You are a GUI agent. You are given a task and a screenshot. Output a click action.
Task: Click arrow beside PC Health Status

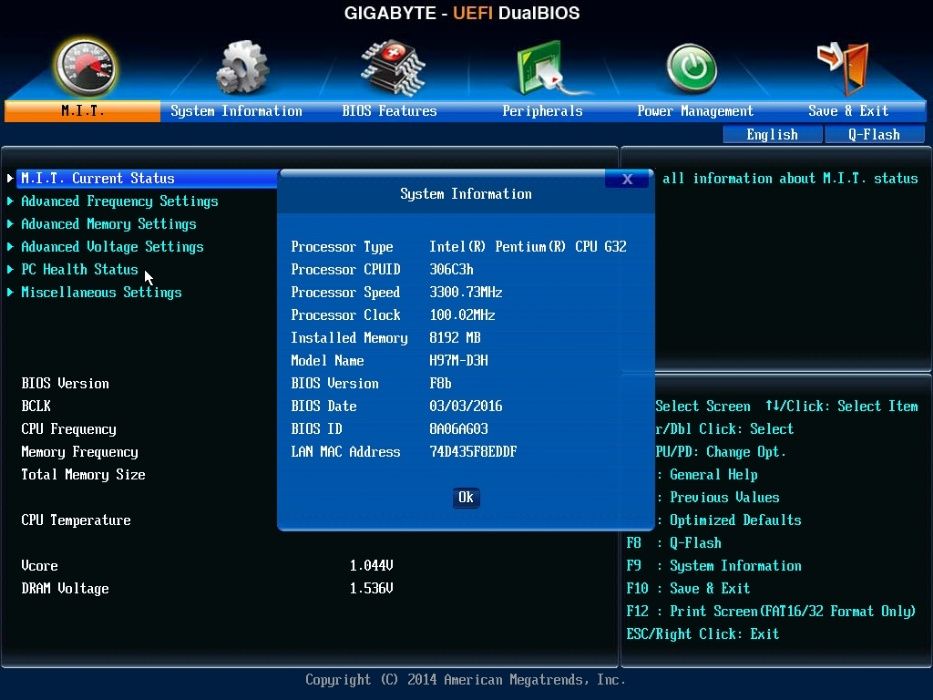pyautogui.click(x=10, y=269)
